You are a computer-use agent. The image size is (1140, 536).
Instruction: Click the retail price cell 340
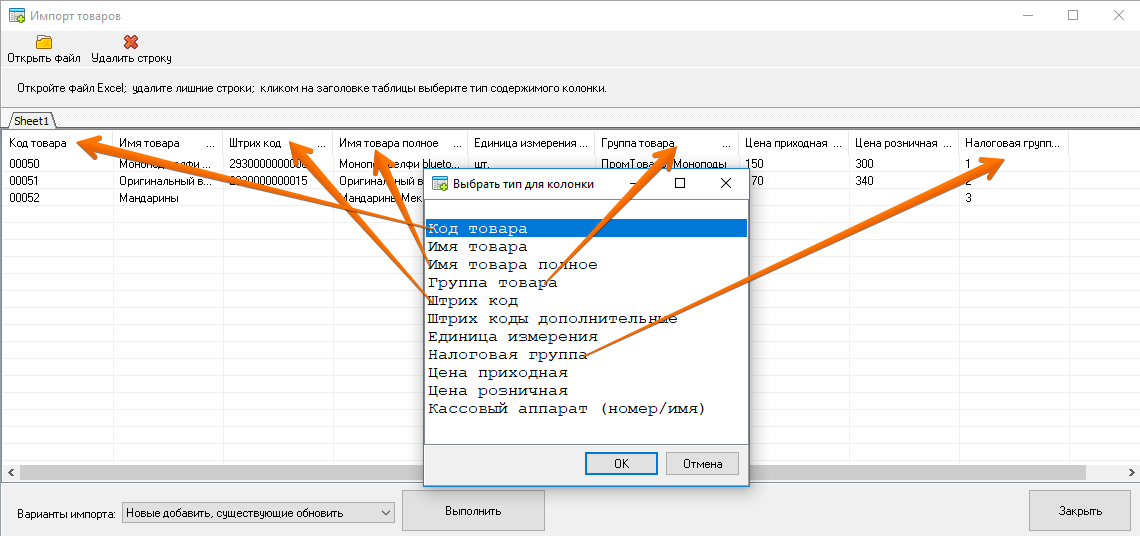coord(904,180)
